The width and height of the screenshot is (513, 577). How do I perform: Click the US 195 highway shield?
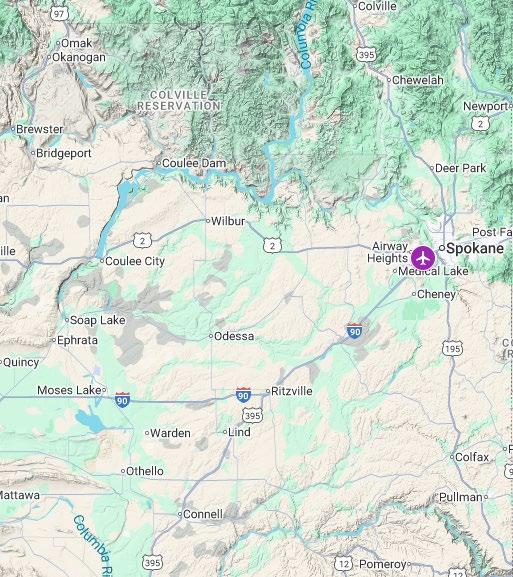click(453, 348)
